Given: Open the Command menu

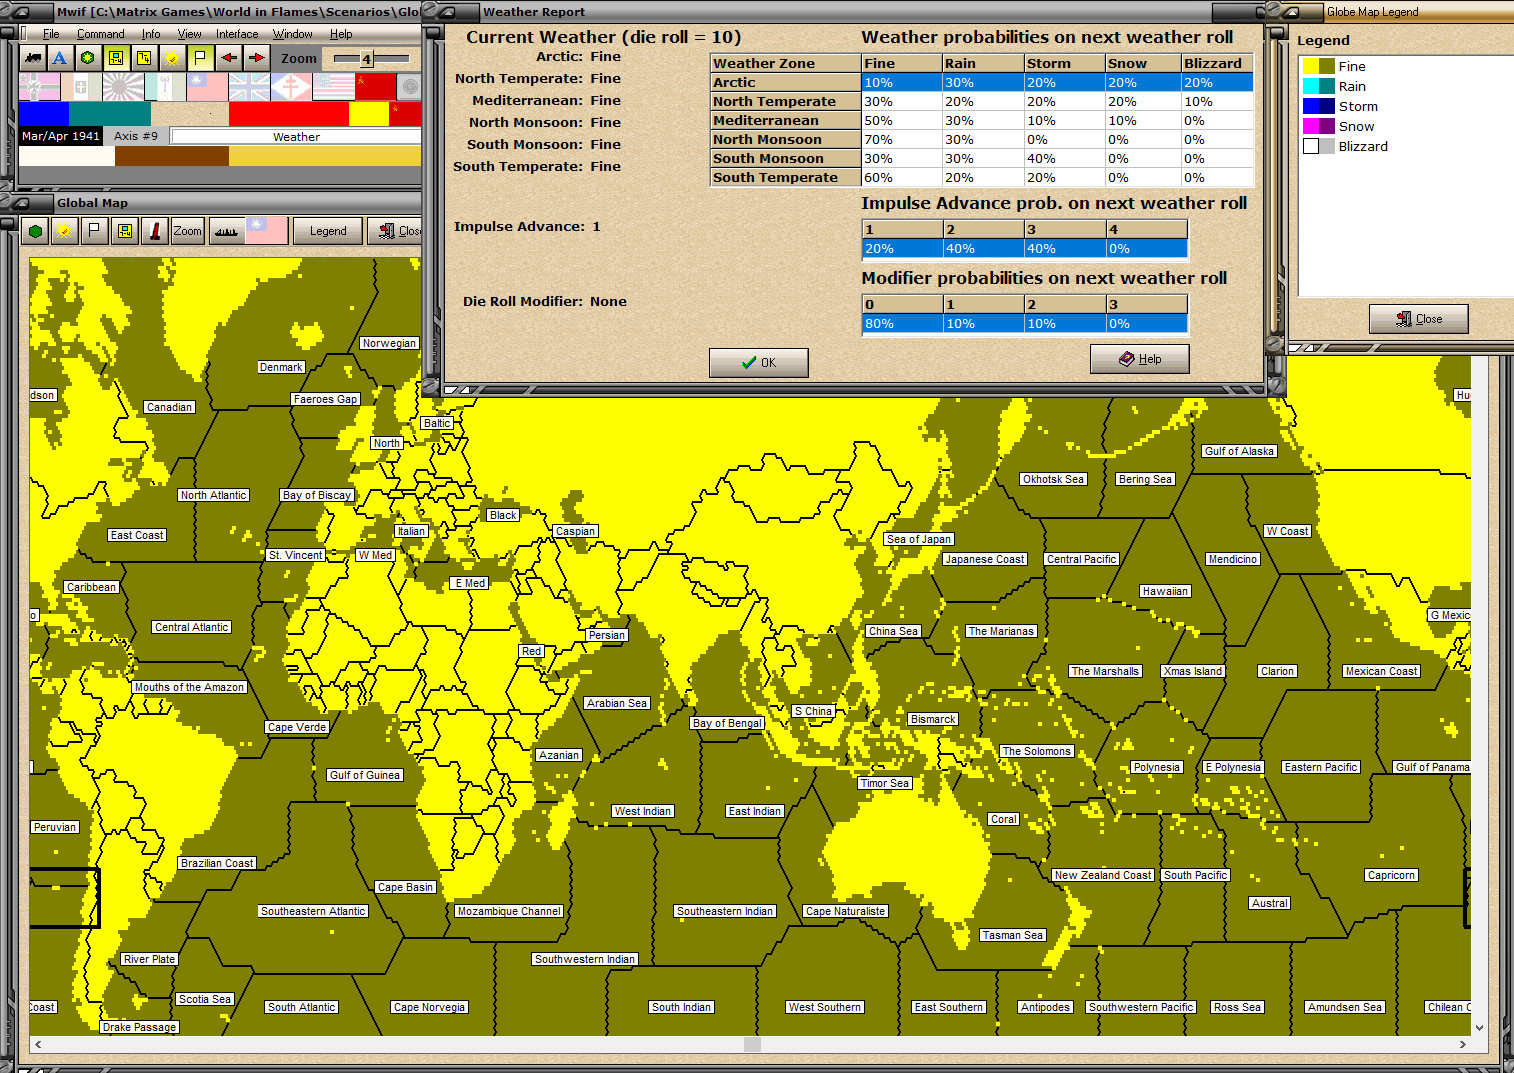Looking at the screenshot, I should tap(101, 34).
